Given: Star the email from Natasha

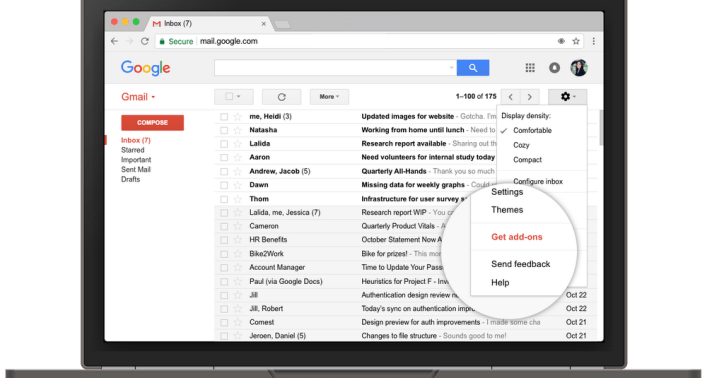Looking at the screenshot, I should 238,130.
